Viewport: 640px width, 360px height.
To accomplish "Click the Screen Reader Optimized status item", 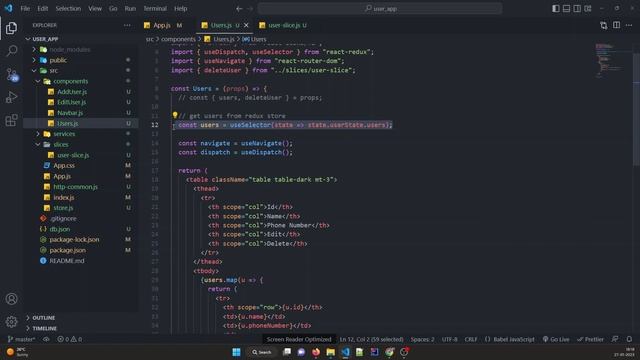I will coord(299,339).
